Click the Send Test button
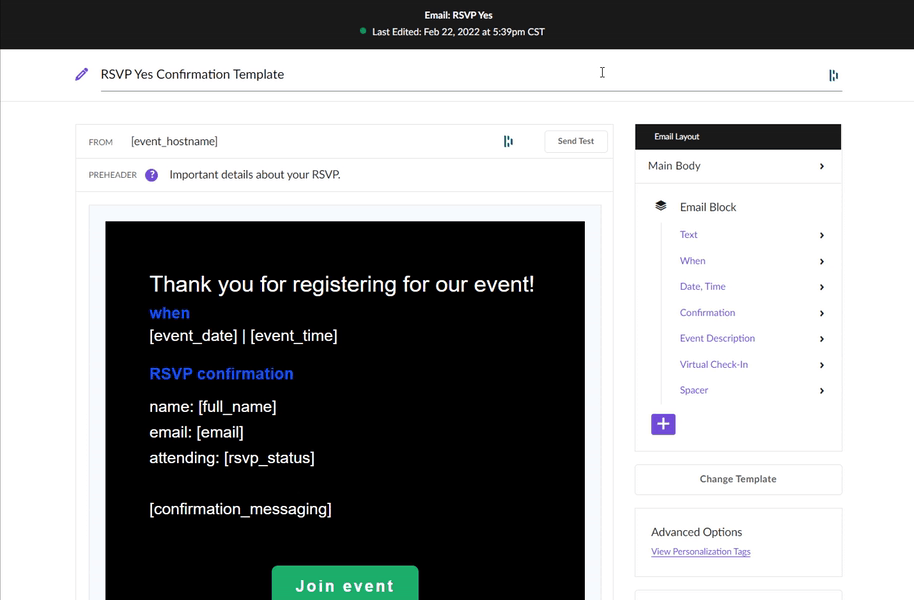 click(576, 141)
